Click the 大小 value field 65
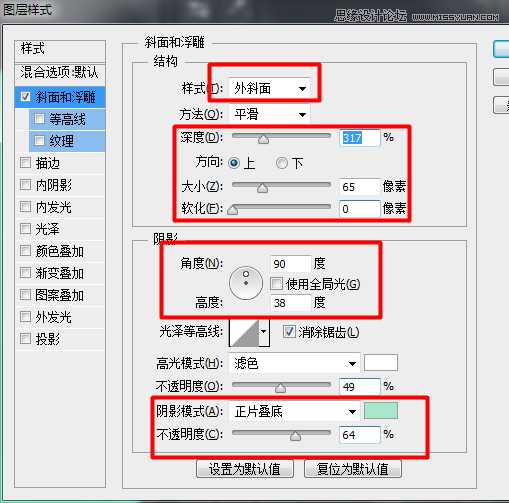Image resolution: width=509 pixels, height=503 pixels. click(x=359, y=187)
